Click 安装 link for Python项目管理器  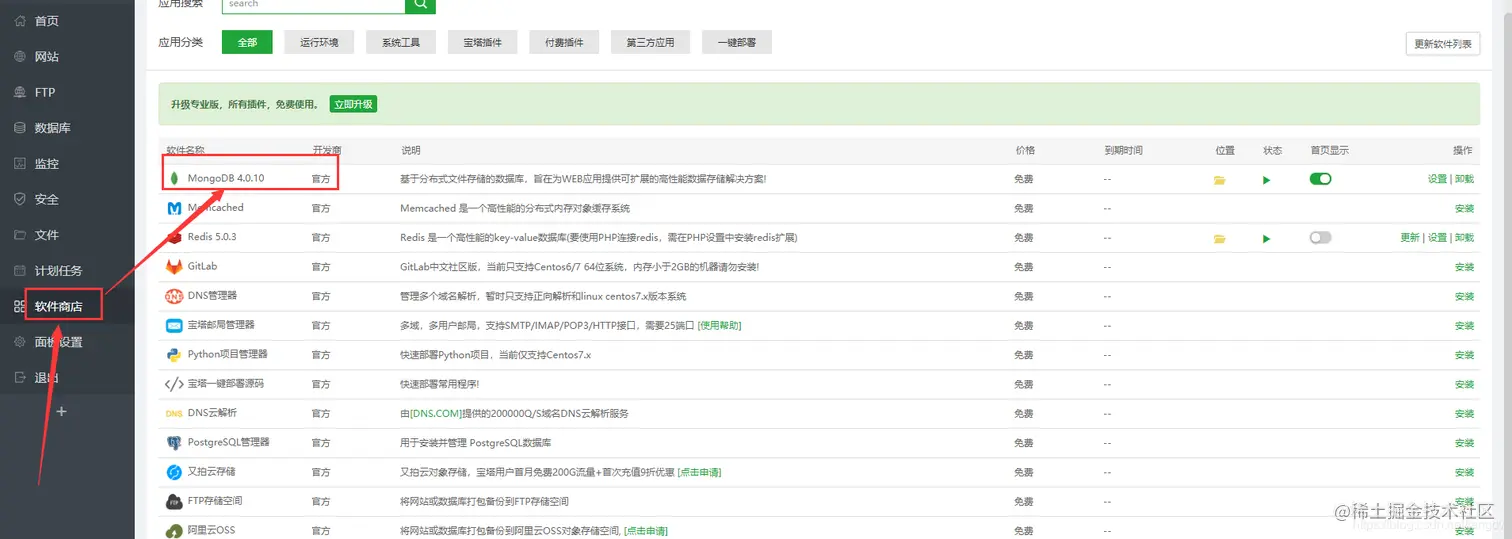[1464, 356]
